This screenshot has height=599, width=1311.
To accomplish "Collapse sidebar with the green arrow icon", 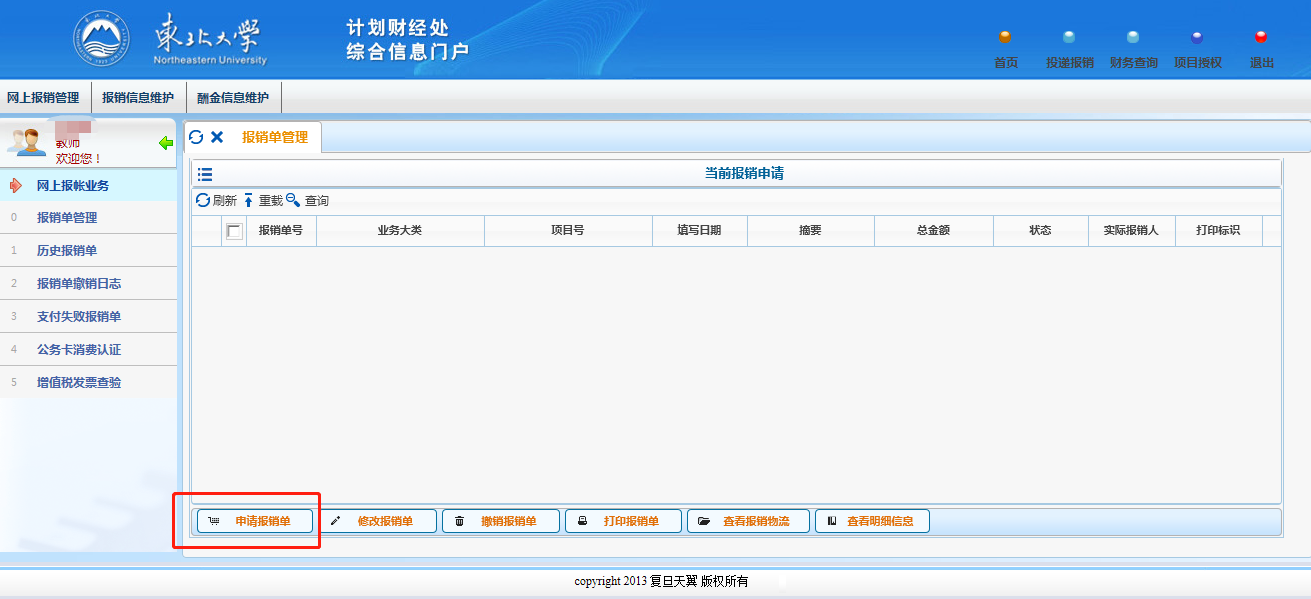I will point(166,143).
